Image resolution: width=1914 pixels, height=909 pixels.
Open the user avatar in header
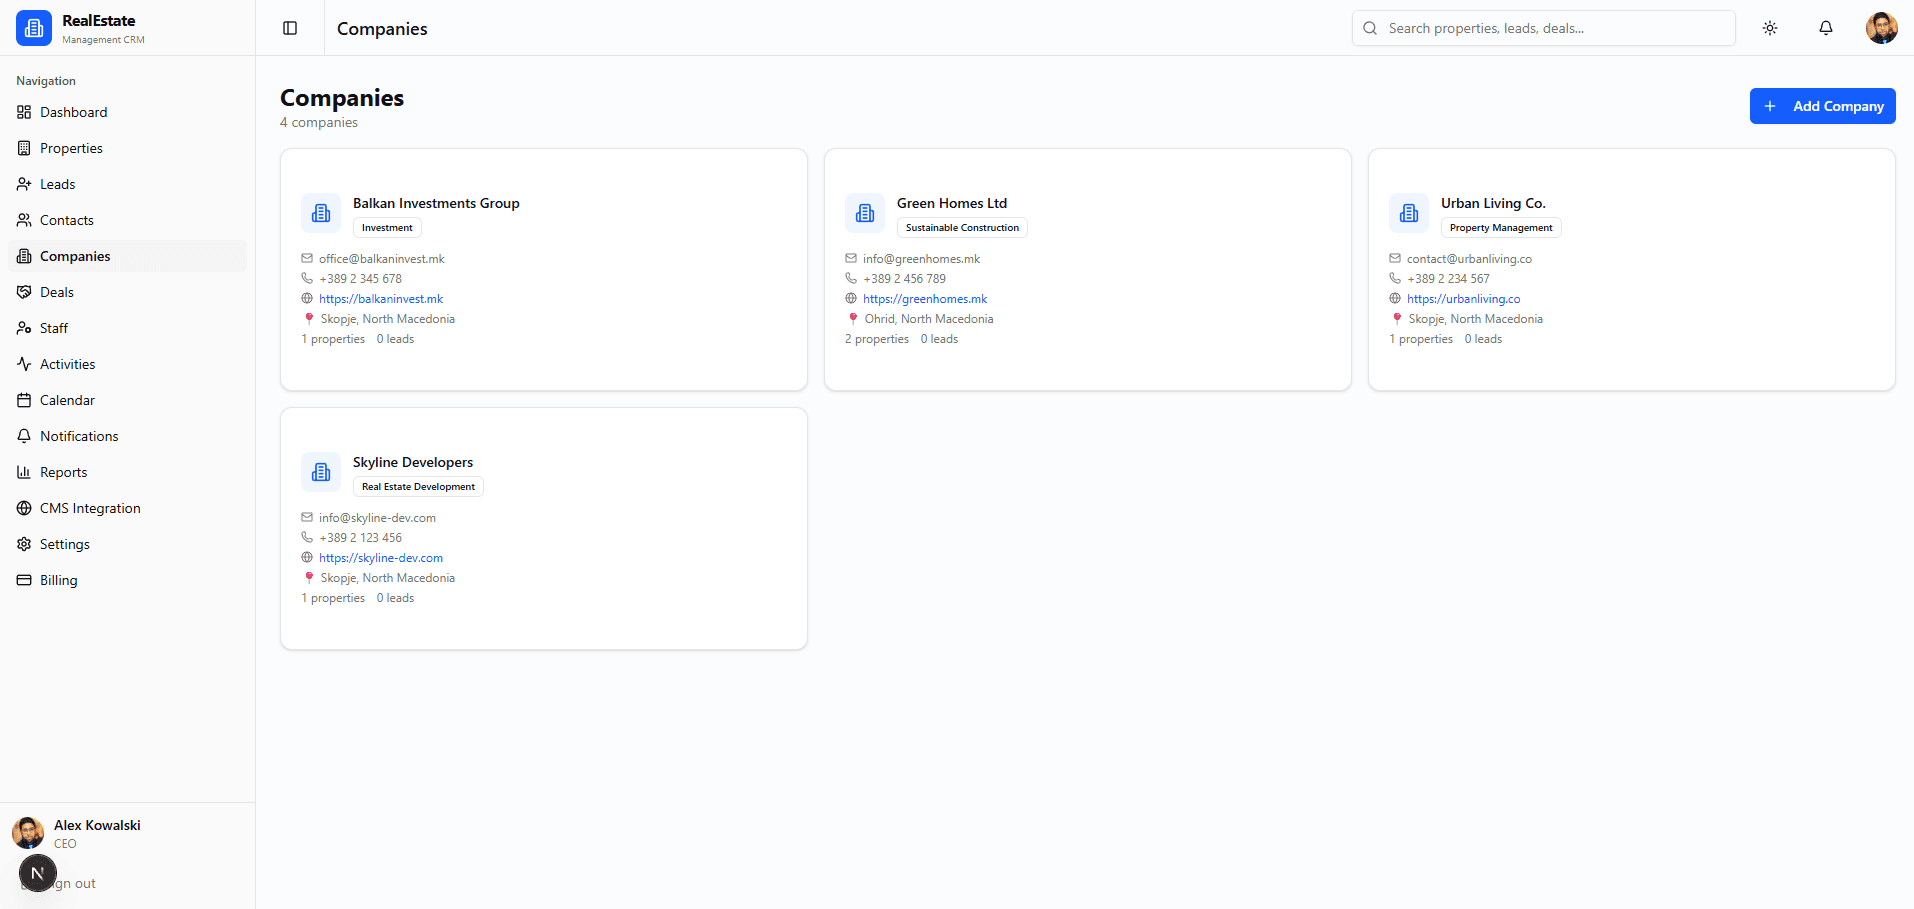click(1882, 28)
